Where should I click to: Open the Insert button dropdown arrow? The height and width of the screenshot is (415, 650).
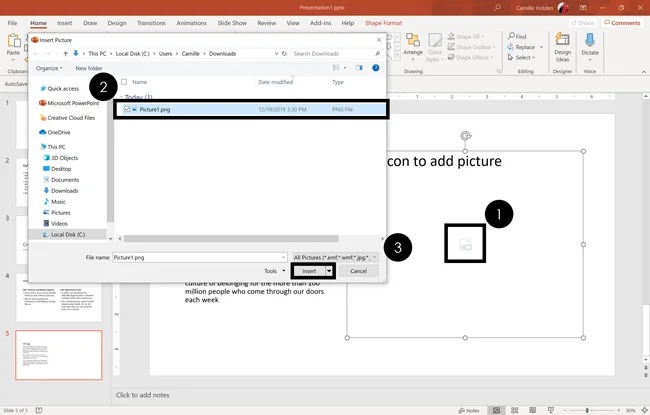coord(329,271)
